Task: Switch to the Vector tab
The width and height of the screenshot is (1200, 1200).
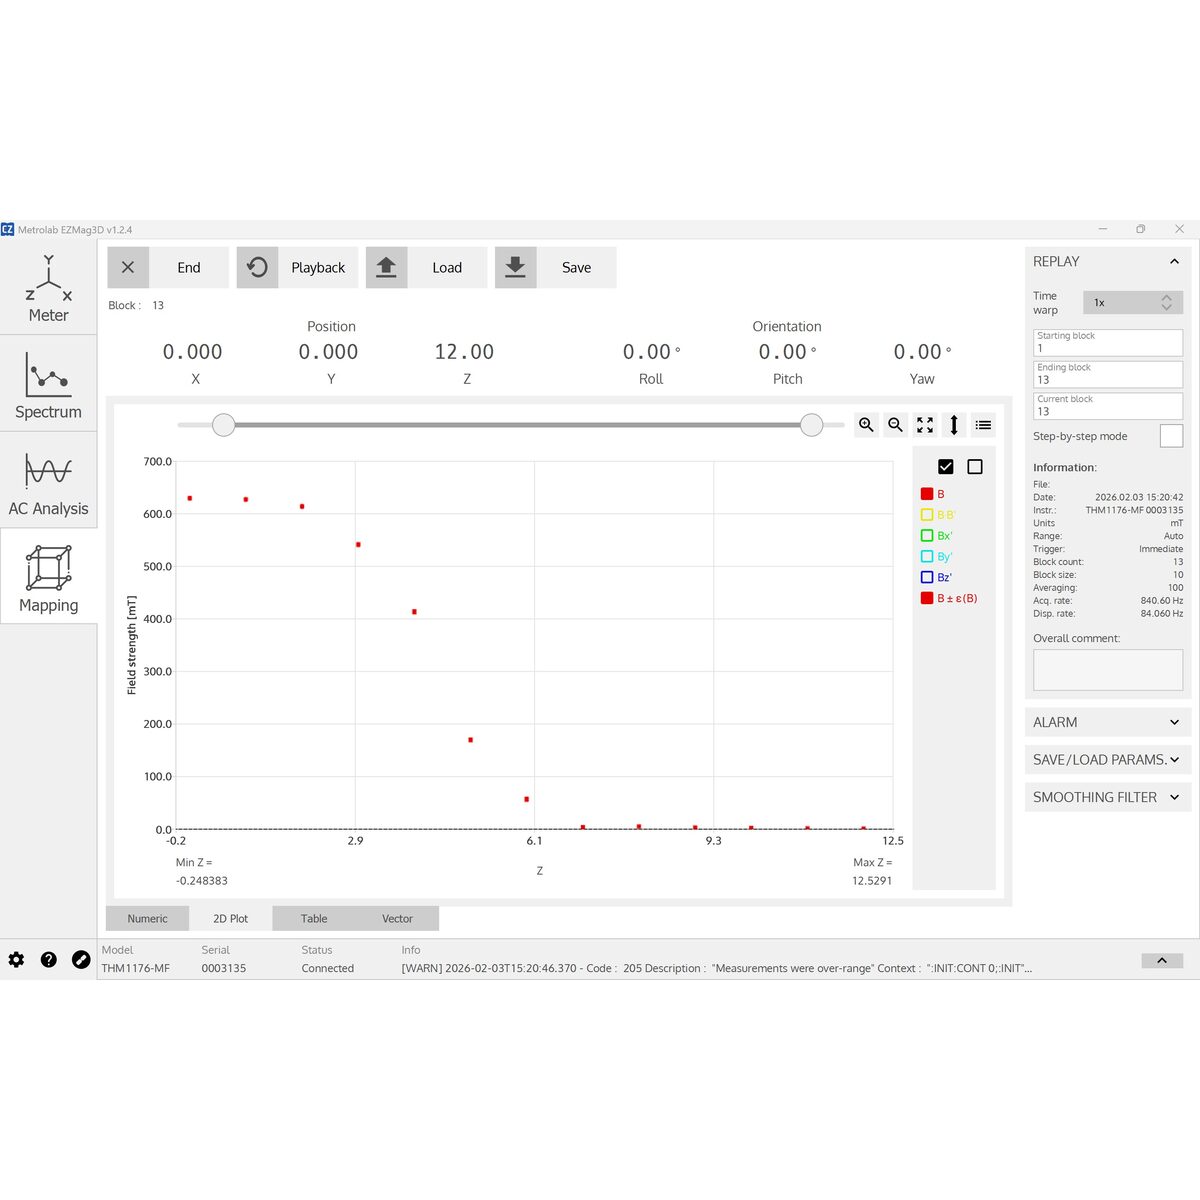Action: tap(397, 918)
